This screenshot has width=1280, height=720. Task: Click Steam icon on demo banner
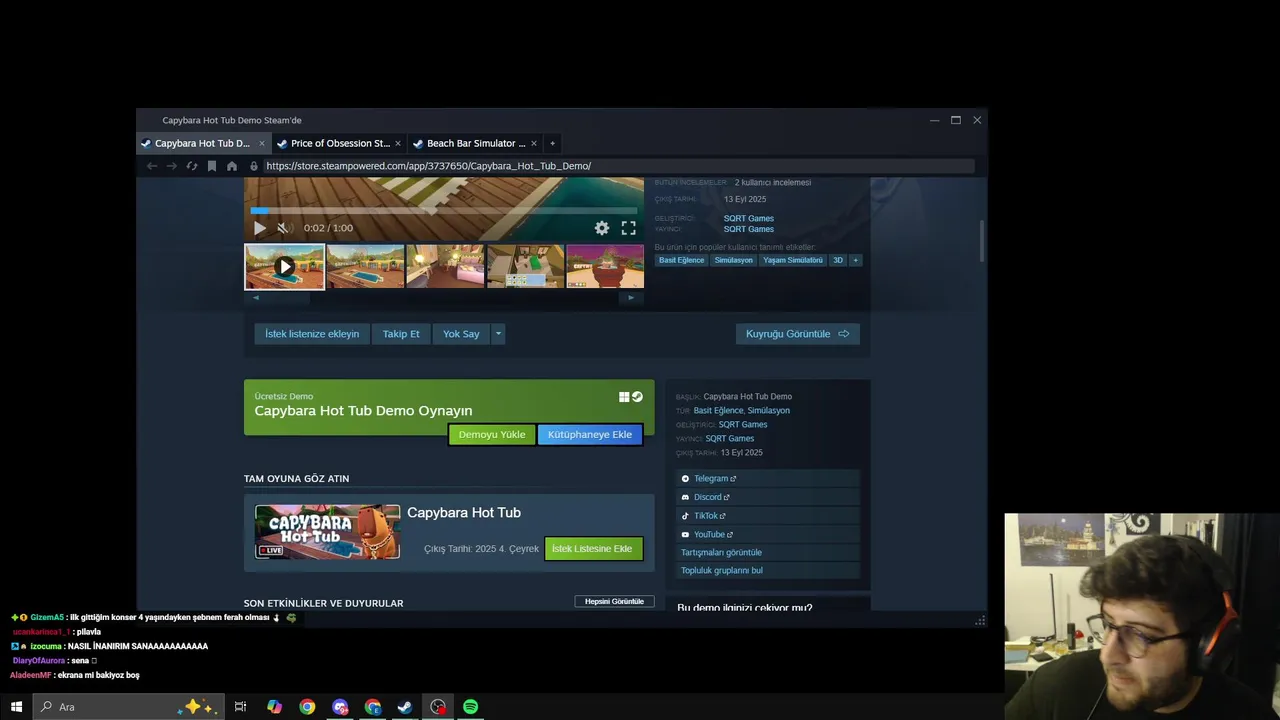click(x=637, y=397)
